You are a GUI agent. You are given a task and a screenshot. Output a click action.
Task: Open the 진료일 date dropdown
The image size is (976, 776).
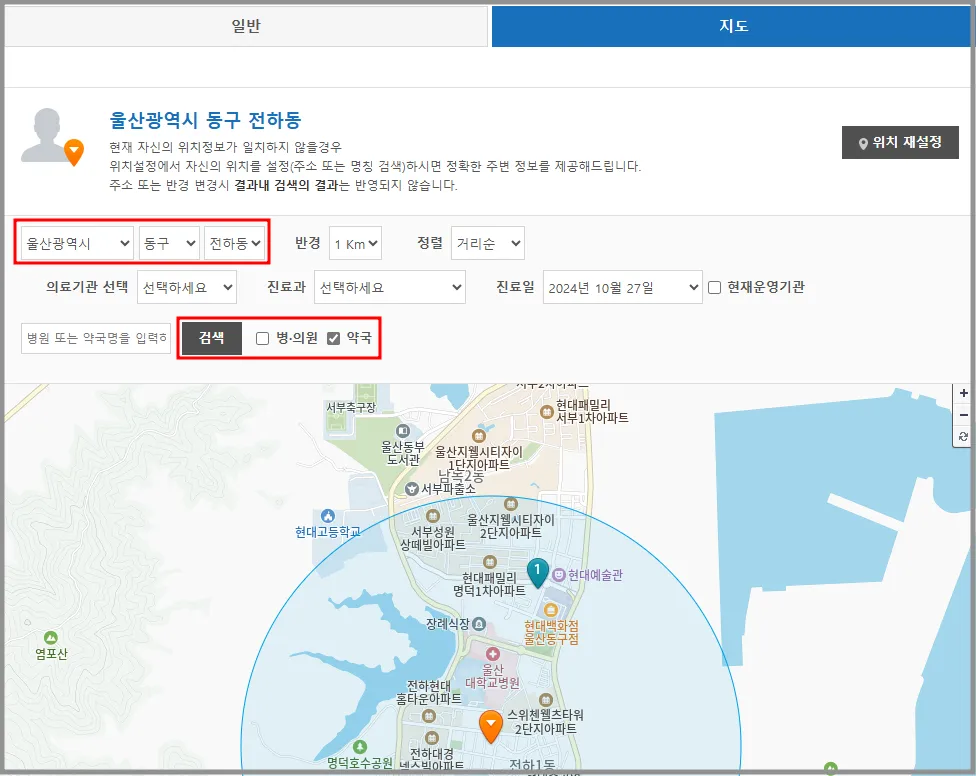click(622, 287)
